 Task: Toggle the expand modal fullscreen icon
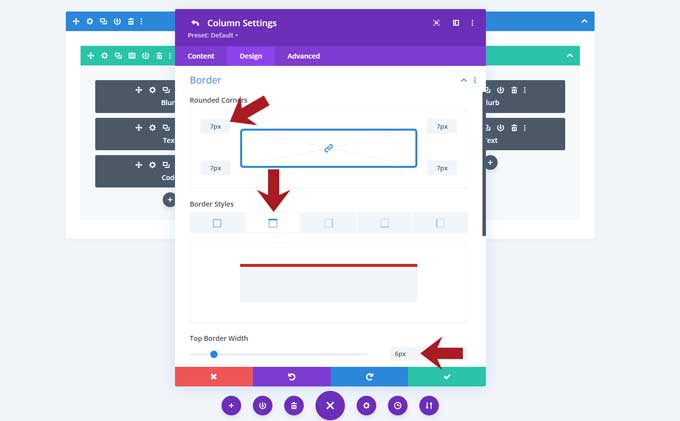pos(436,23)
